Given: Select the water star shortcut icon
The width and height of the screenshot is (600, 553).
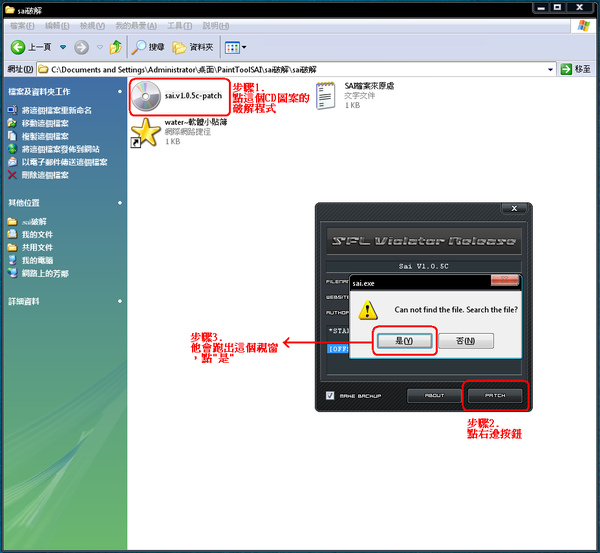Looking at the screenshot, I should [x=145, y=133].
